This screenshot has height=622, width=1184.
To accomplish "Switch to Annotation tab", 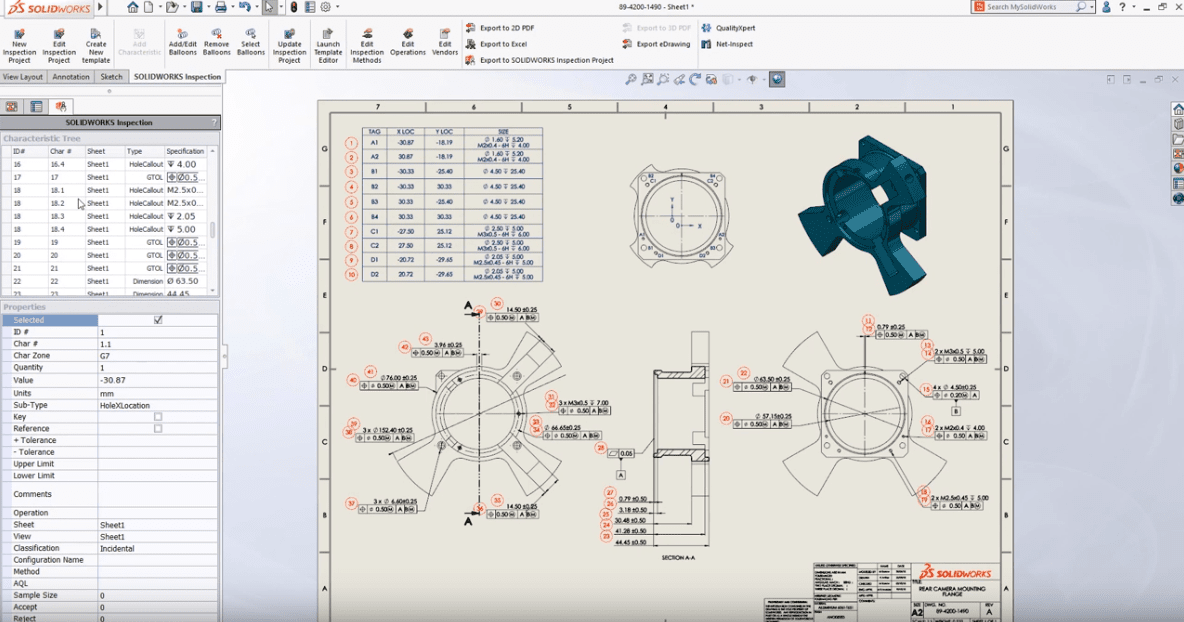I will 71,77.
